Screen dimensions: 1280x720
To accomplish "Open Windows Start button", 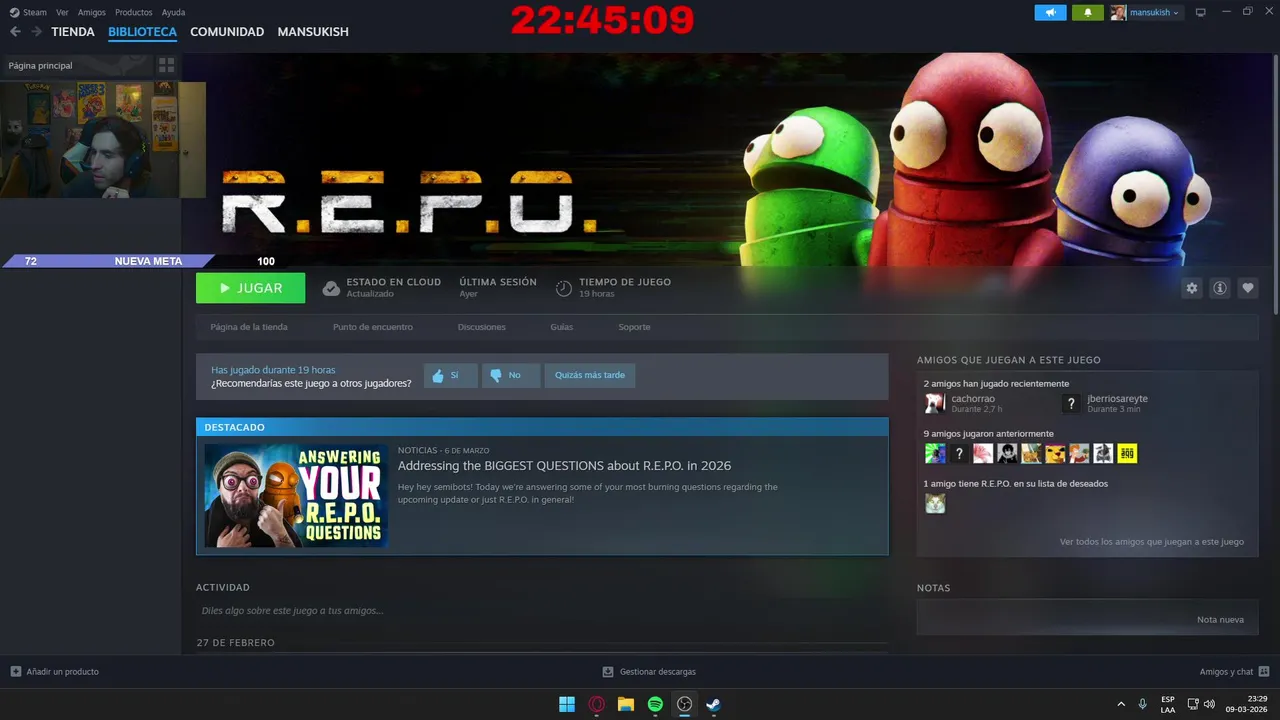I will pyautogui.click(x=567, y=704).
